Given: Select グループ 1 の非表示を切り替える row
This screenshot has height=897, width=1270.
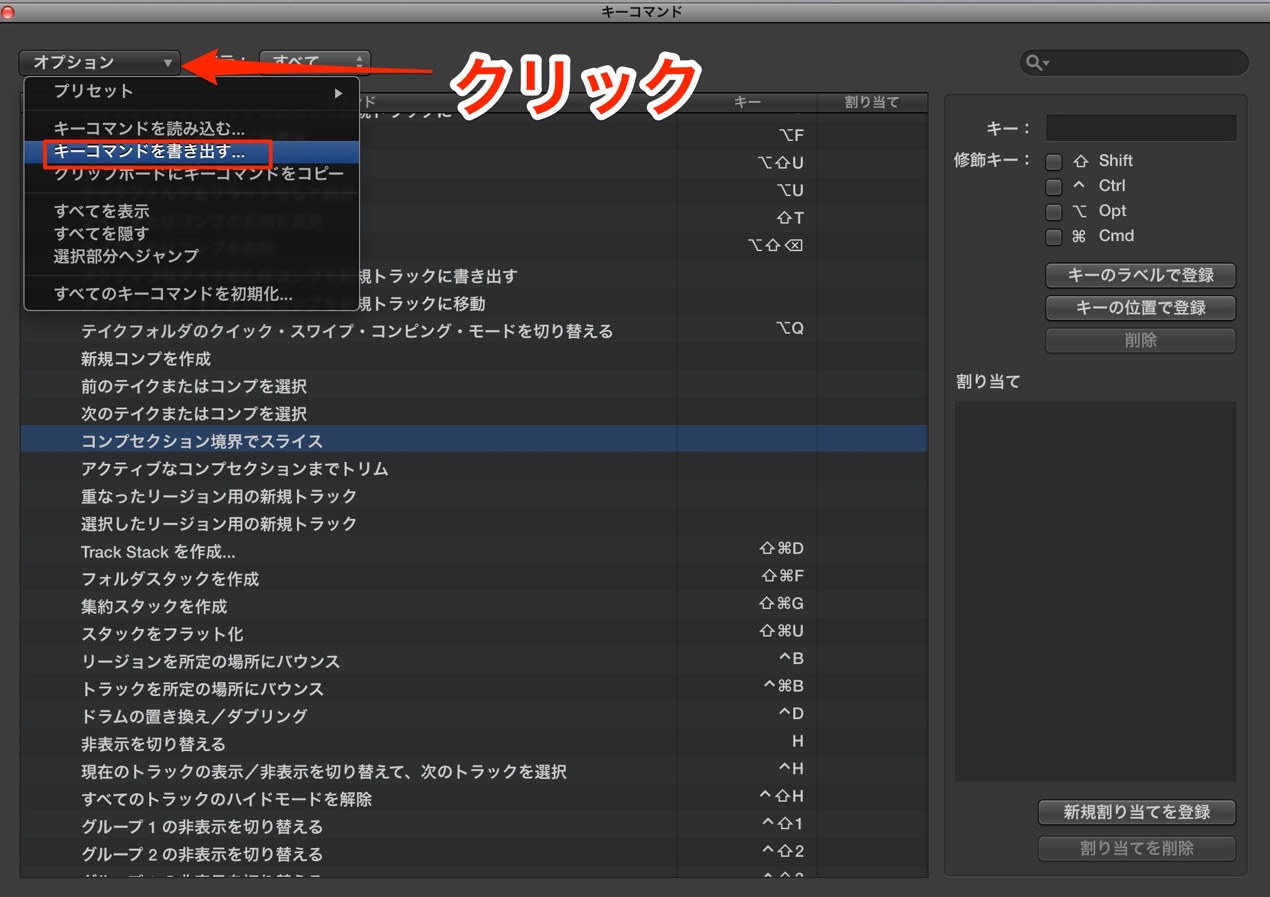Looking at the screenshot, I should pos(474,827).
